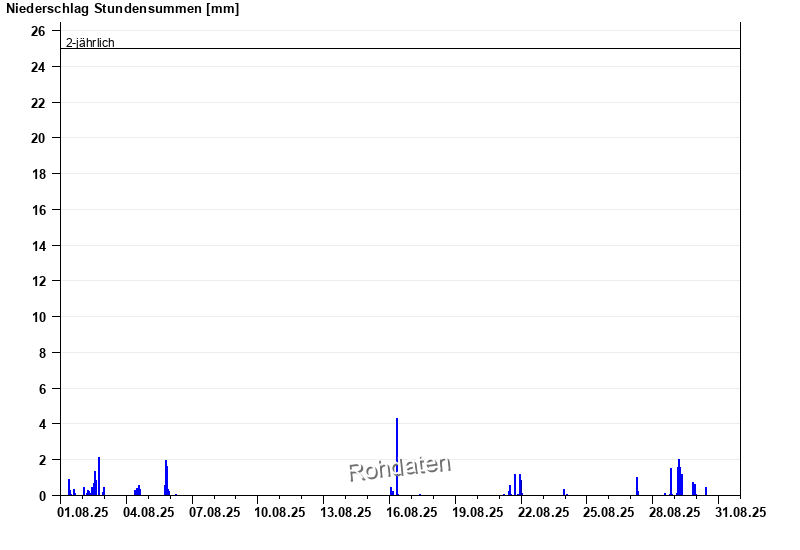Click the 2 mm bar just after 04.08.25
800x550 pixels.
[166, 478]
